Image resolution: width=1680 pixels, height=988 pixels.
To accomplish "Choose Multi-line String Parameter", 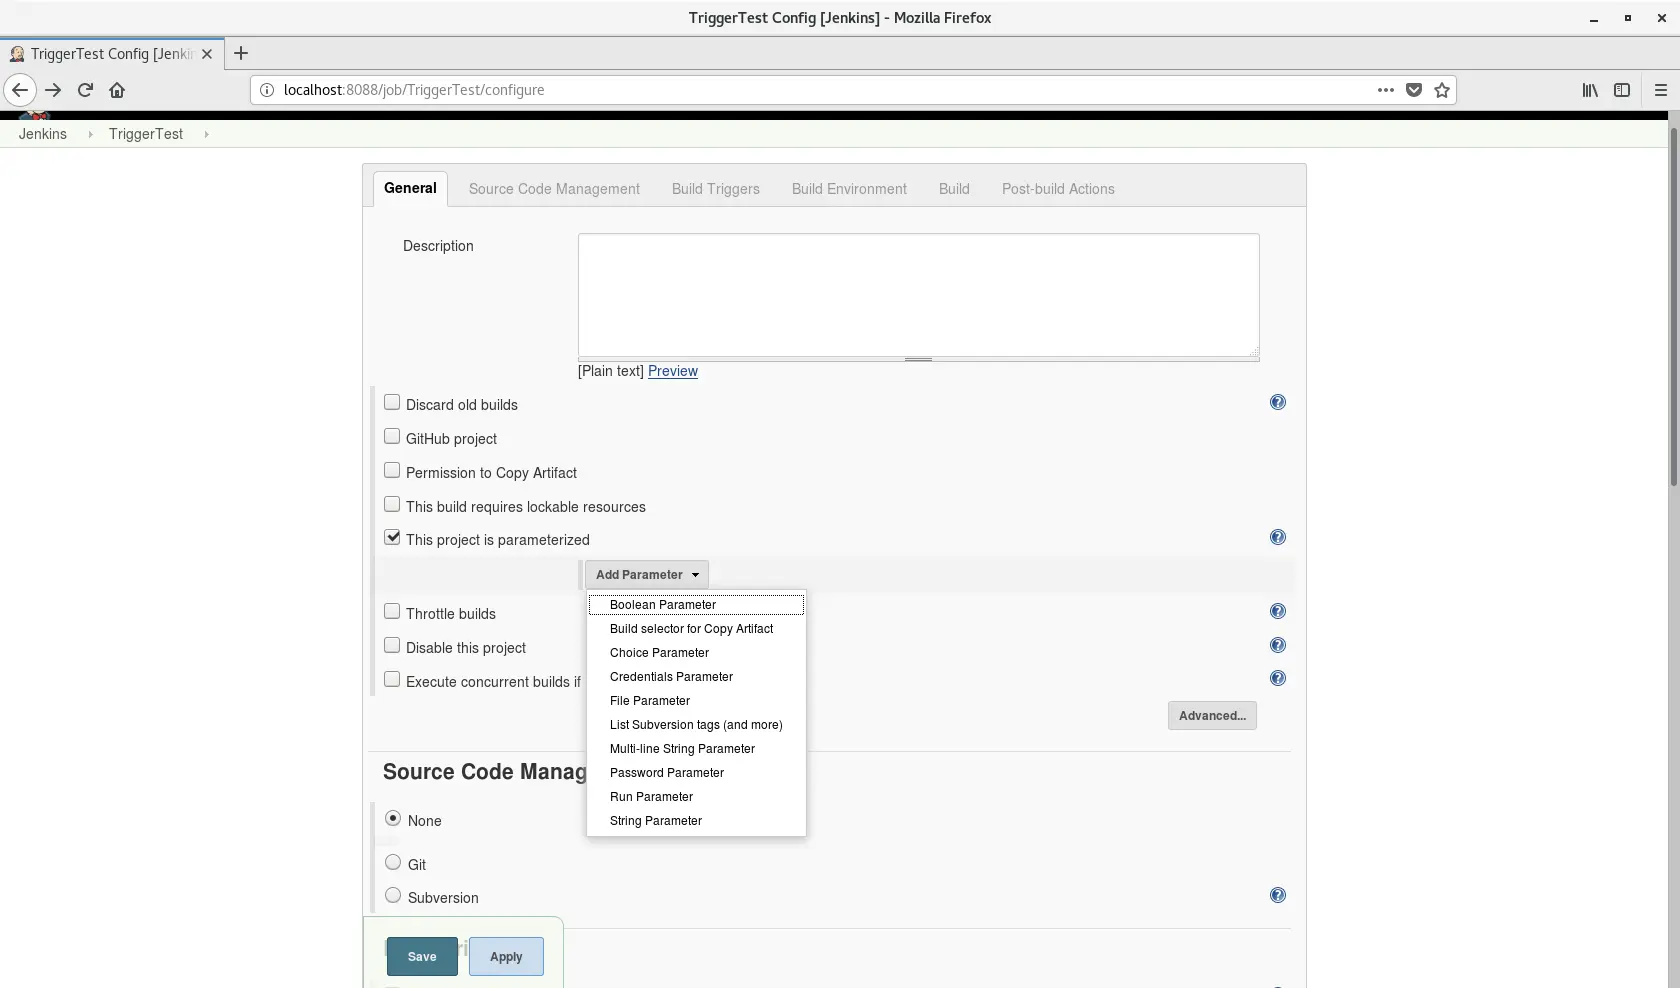I will 696,749.
